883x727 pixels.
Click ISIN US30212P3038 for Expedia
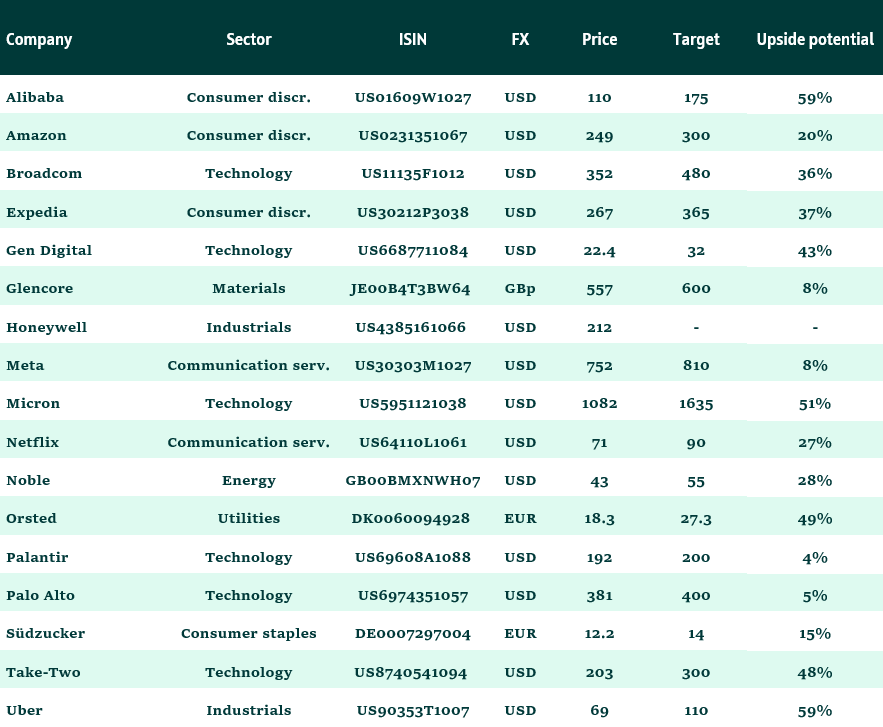(413, 212)
